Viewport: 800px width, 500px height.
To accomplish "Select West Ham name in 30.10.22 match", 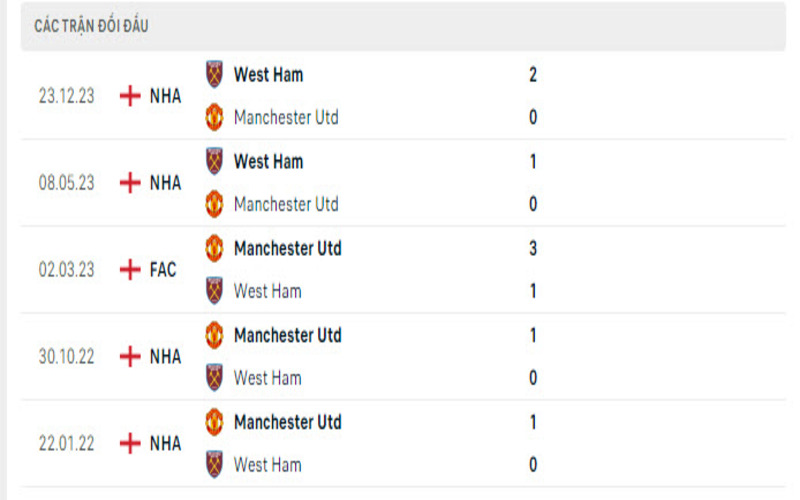I will pos(267,378).
